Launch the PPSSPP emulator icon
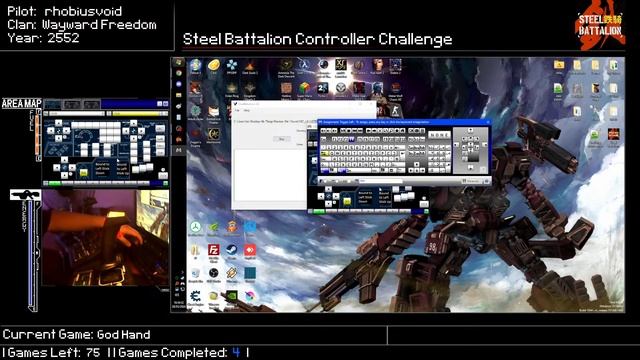Image resolution: width=640 pixels, height=360 pixels. (232, 65)
